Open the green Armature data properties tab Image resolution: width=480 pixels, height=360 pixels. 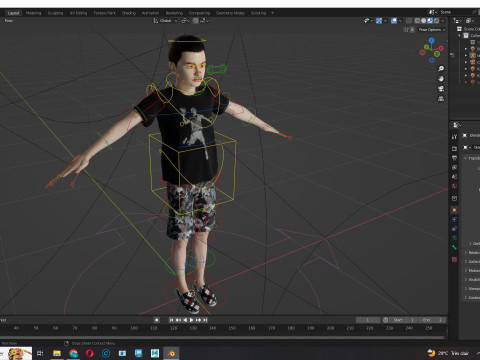pos(454,238)
